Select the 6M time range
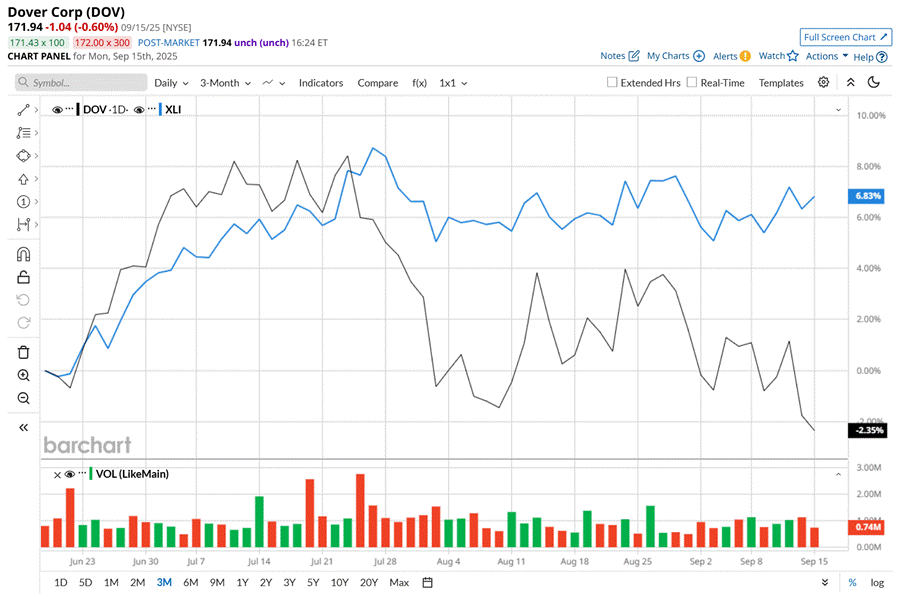Screen dimensions: 903x599 click(191, 582)
